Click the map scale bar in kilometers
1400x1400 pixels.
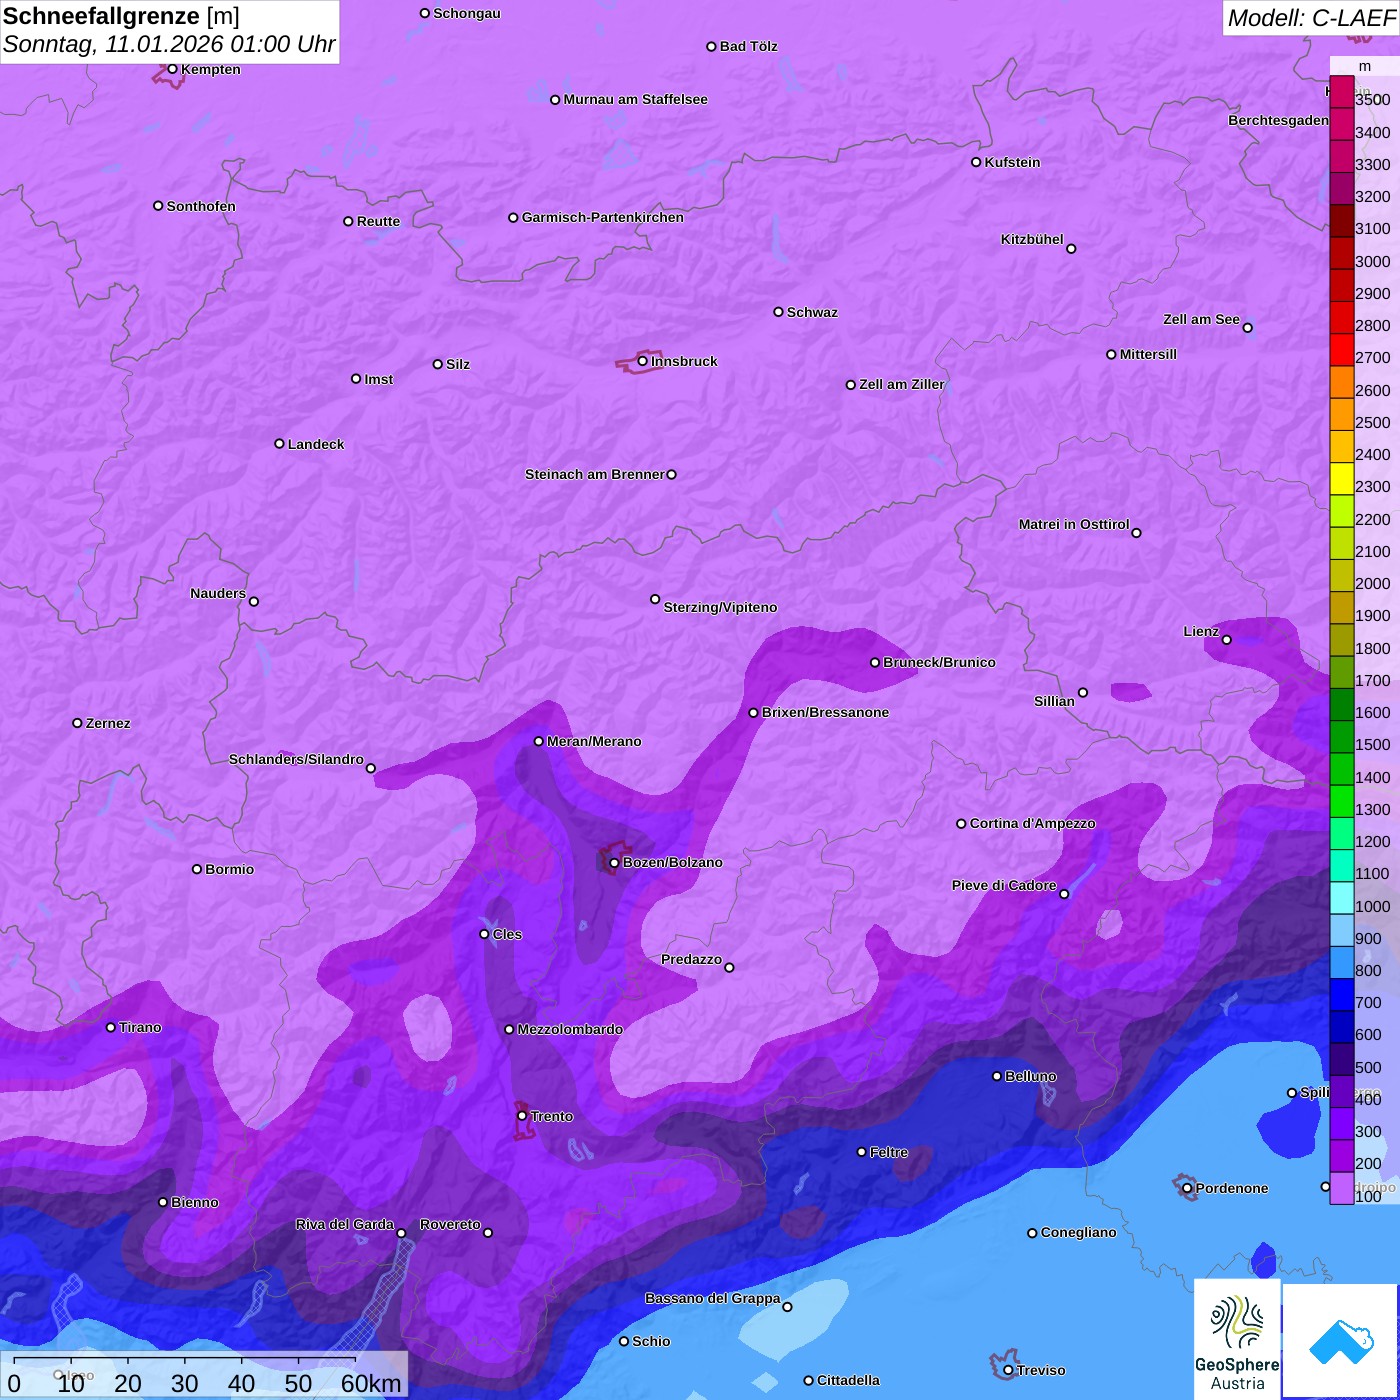tap(204, 1375)
